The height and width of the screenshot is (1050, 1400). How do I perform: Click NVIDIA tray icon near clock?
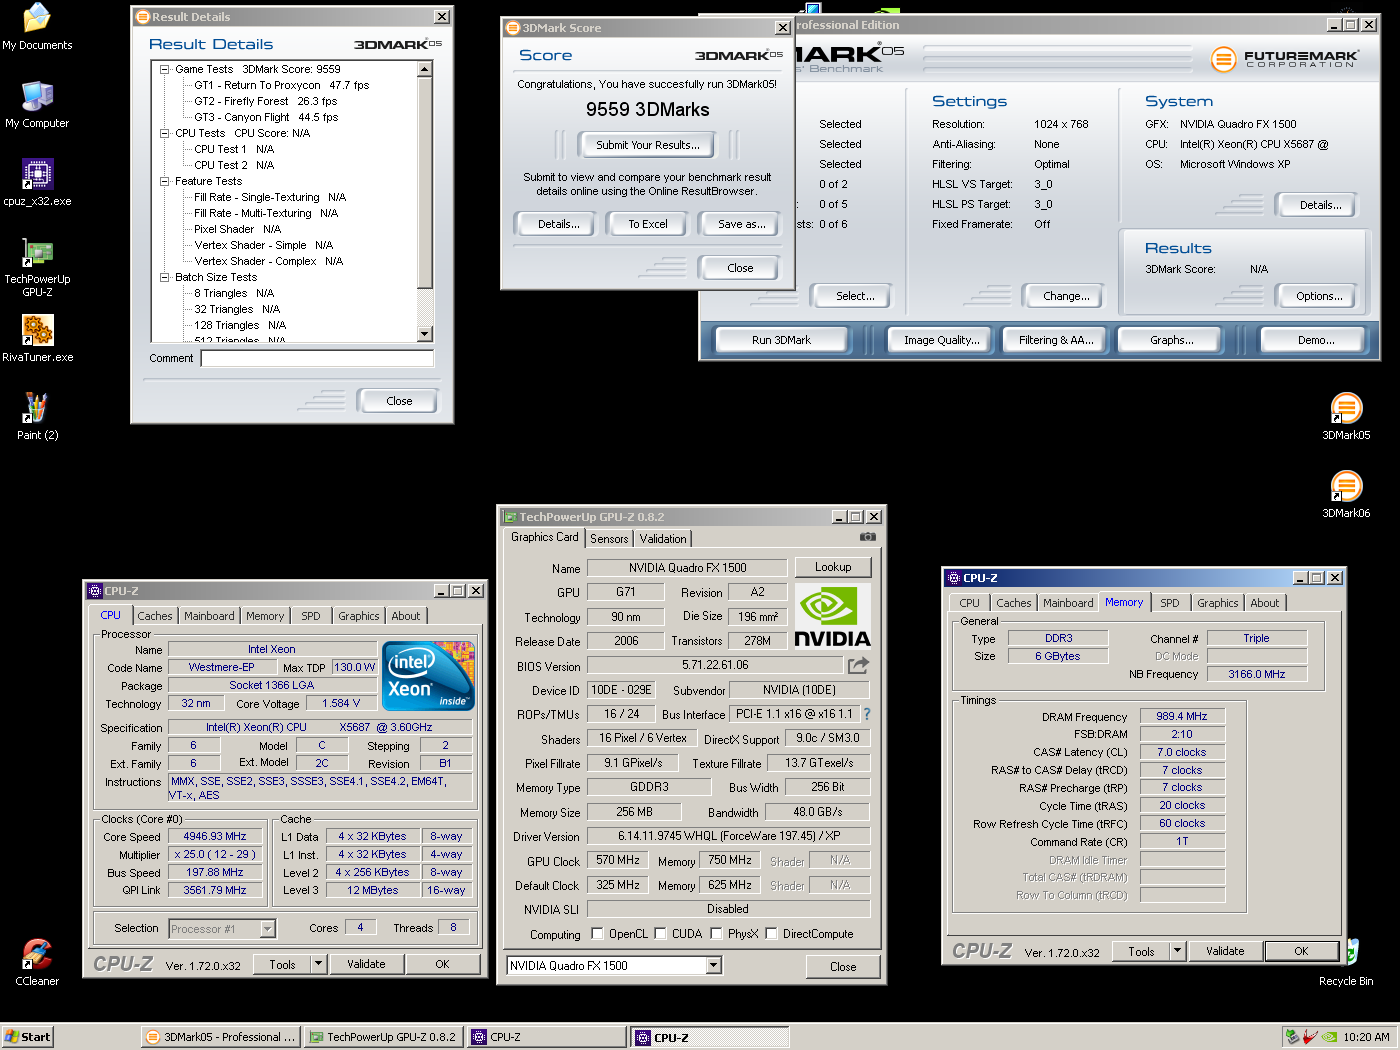[1329, 1037]
